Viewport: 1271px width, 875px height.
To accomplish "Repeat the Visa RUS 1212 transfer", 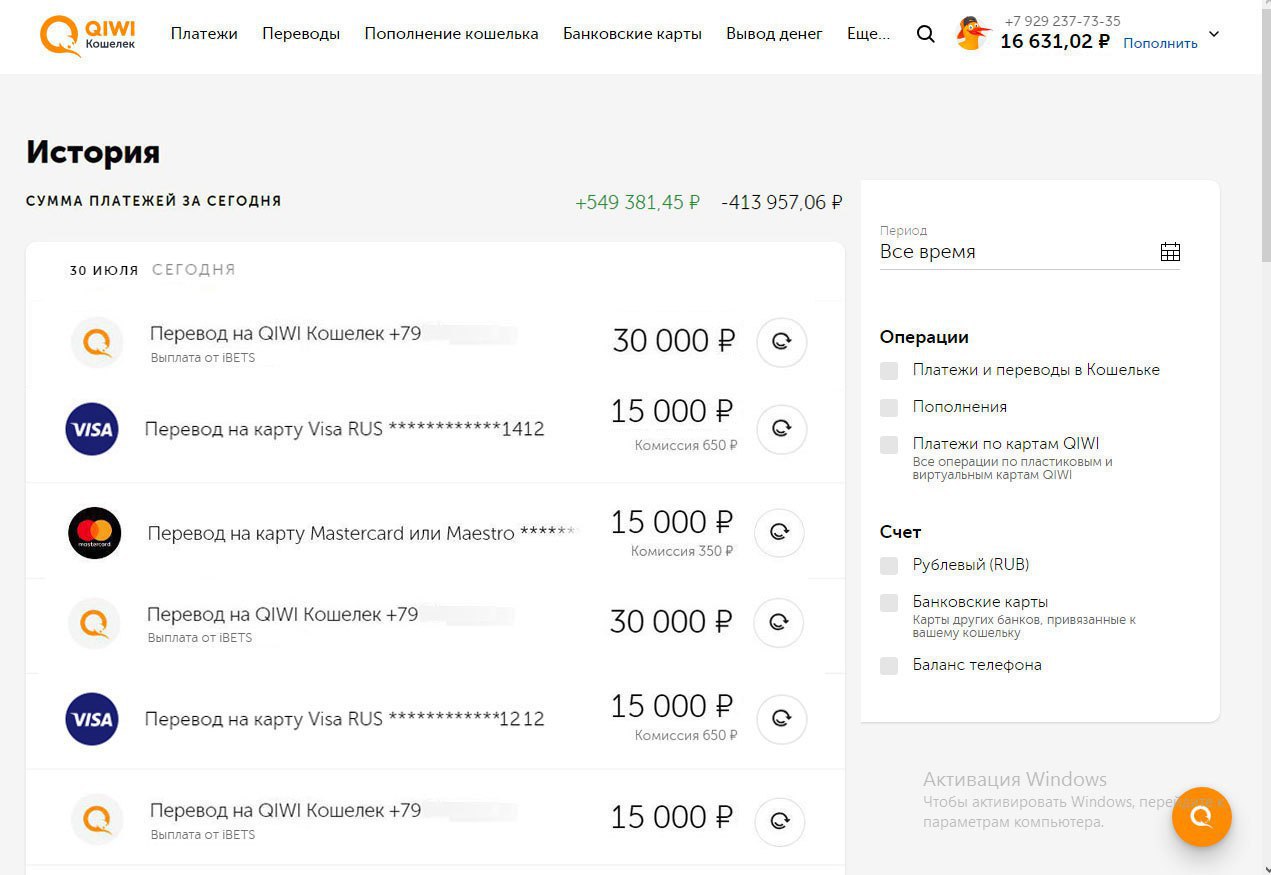I will tap(782, 718).
